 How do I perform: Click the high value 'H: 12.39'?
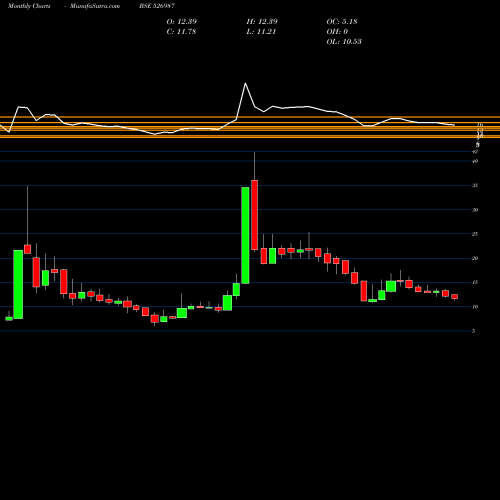point(262,22)
